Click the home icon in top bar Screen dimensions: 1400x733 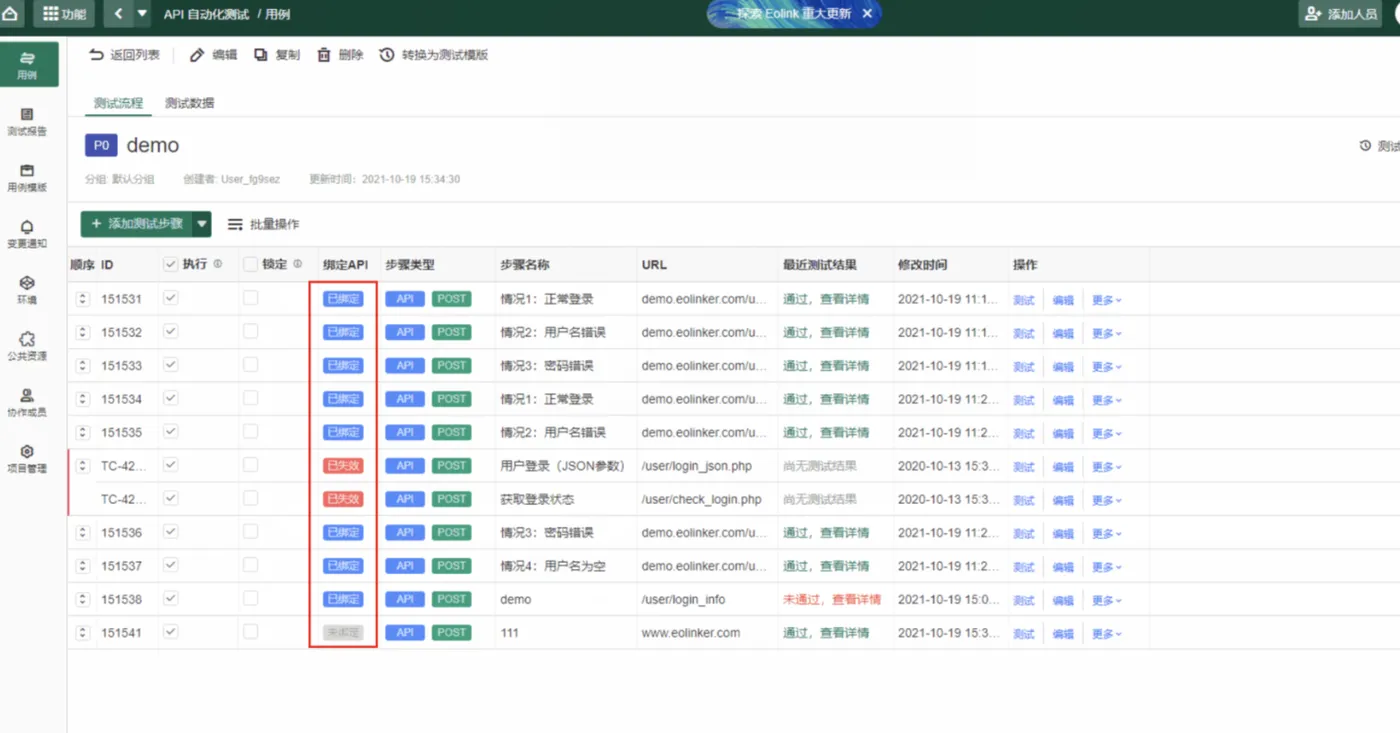click(11, 14)
